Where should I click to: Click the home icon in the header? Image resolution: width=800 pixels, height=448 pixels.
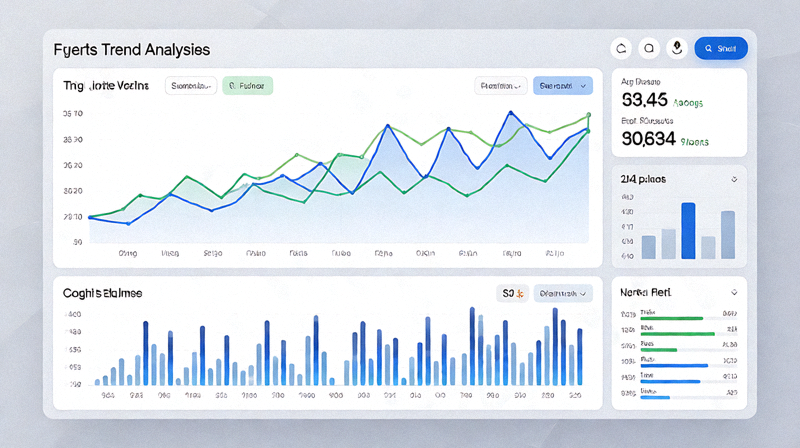[621, 48]
